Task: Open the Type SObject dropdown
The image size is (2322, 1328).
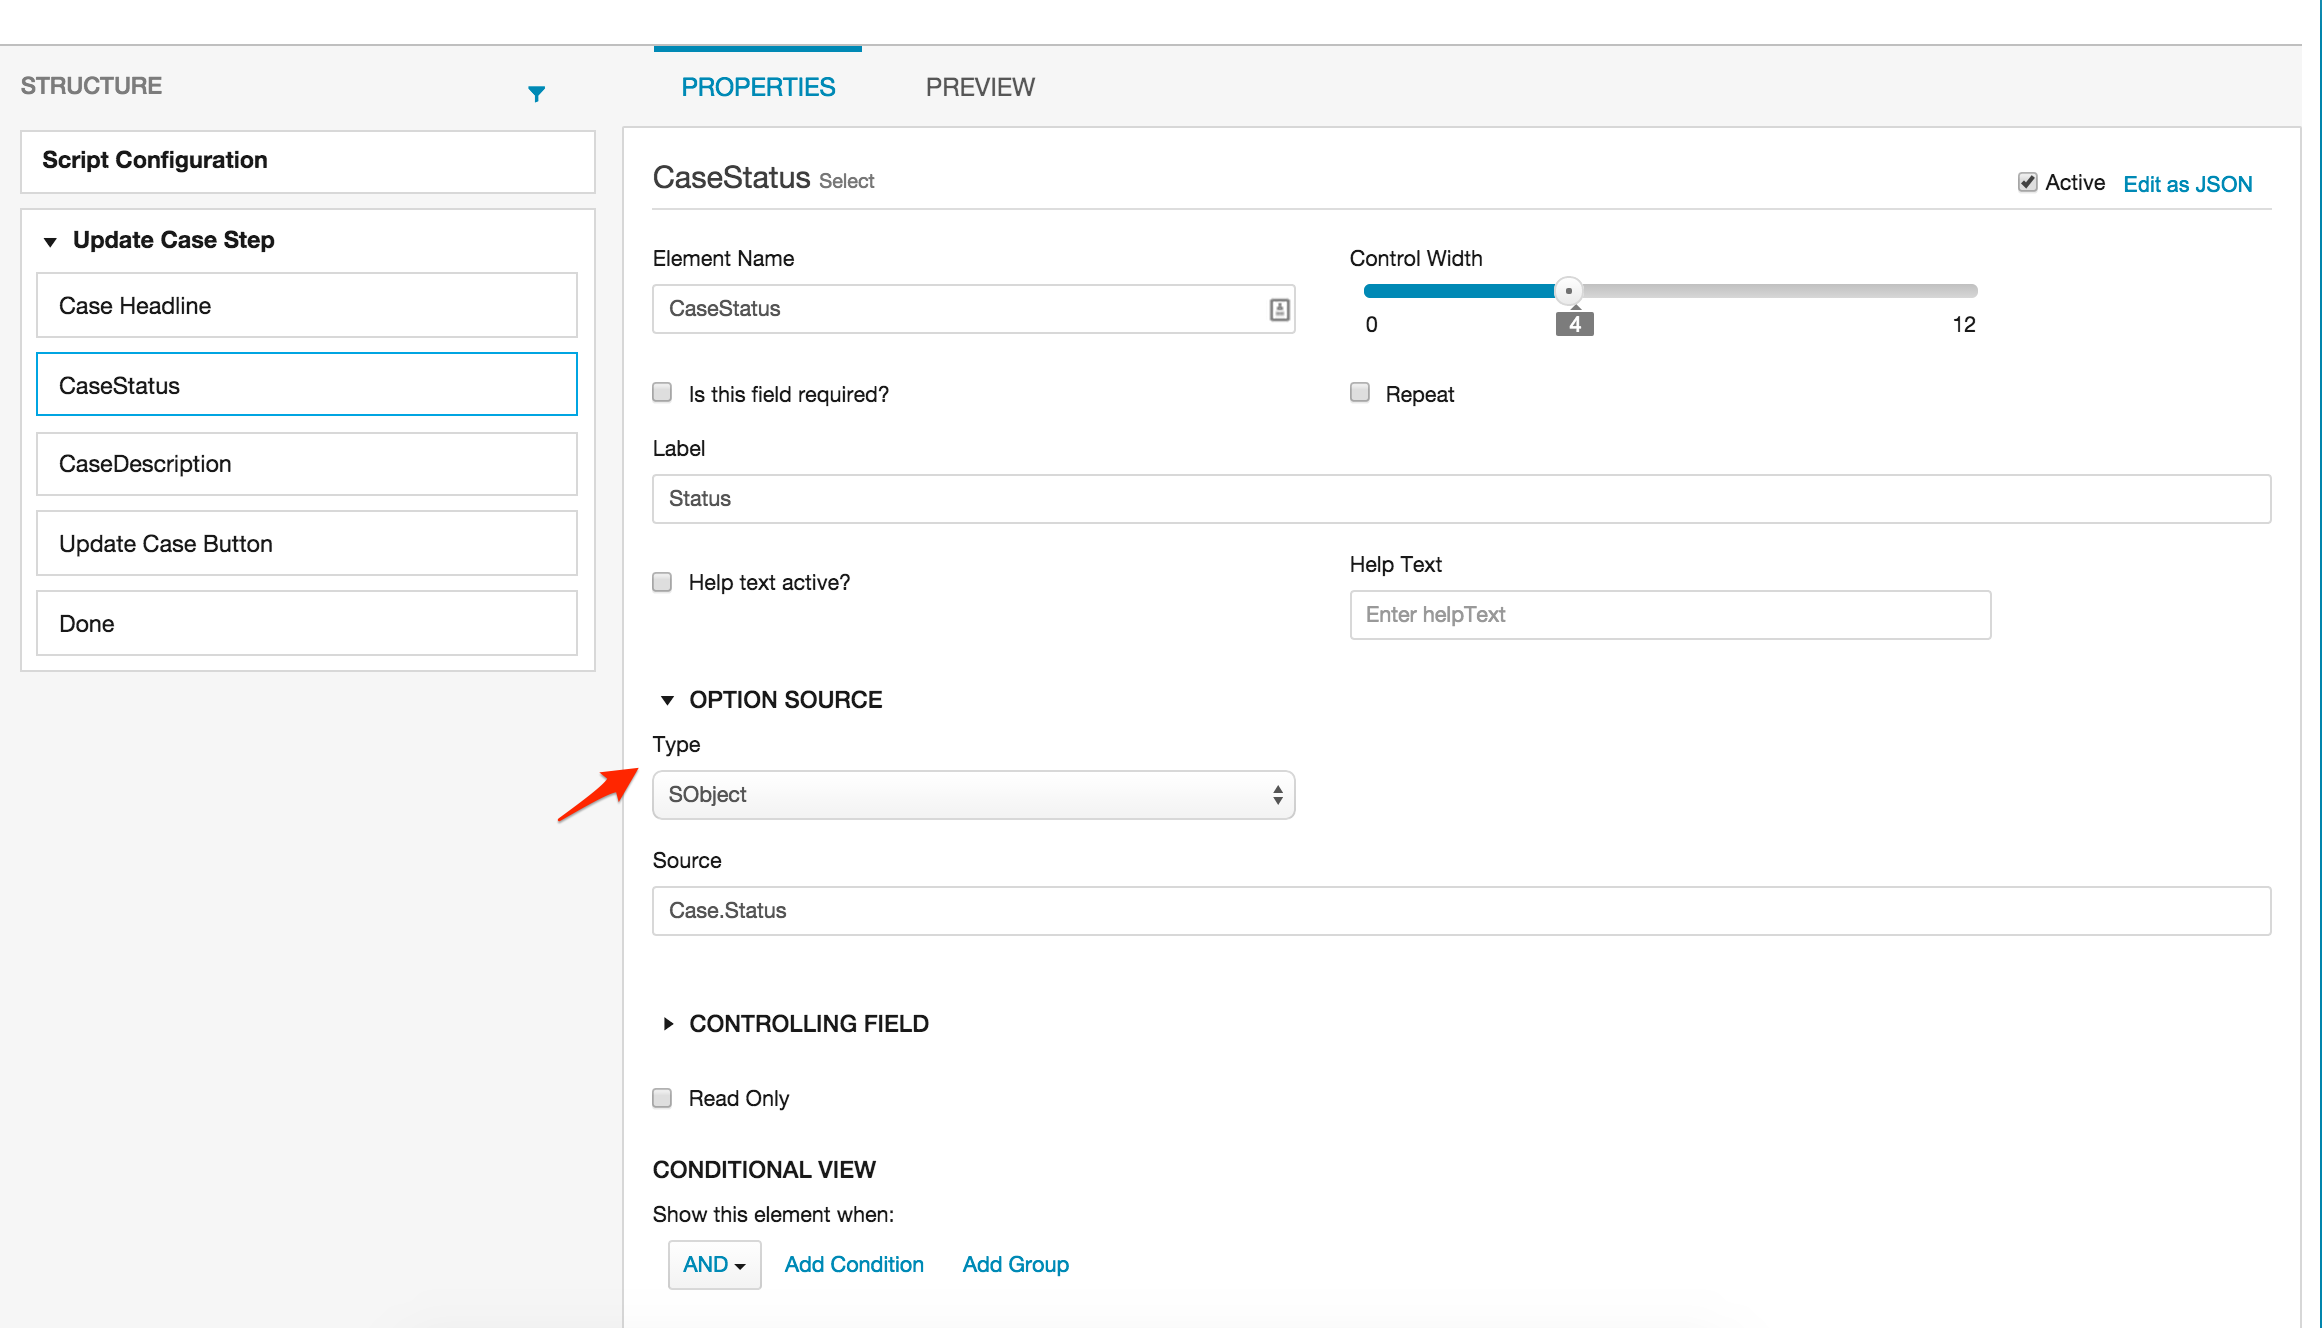Action: click(973, 795)
